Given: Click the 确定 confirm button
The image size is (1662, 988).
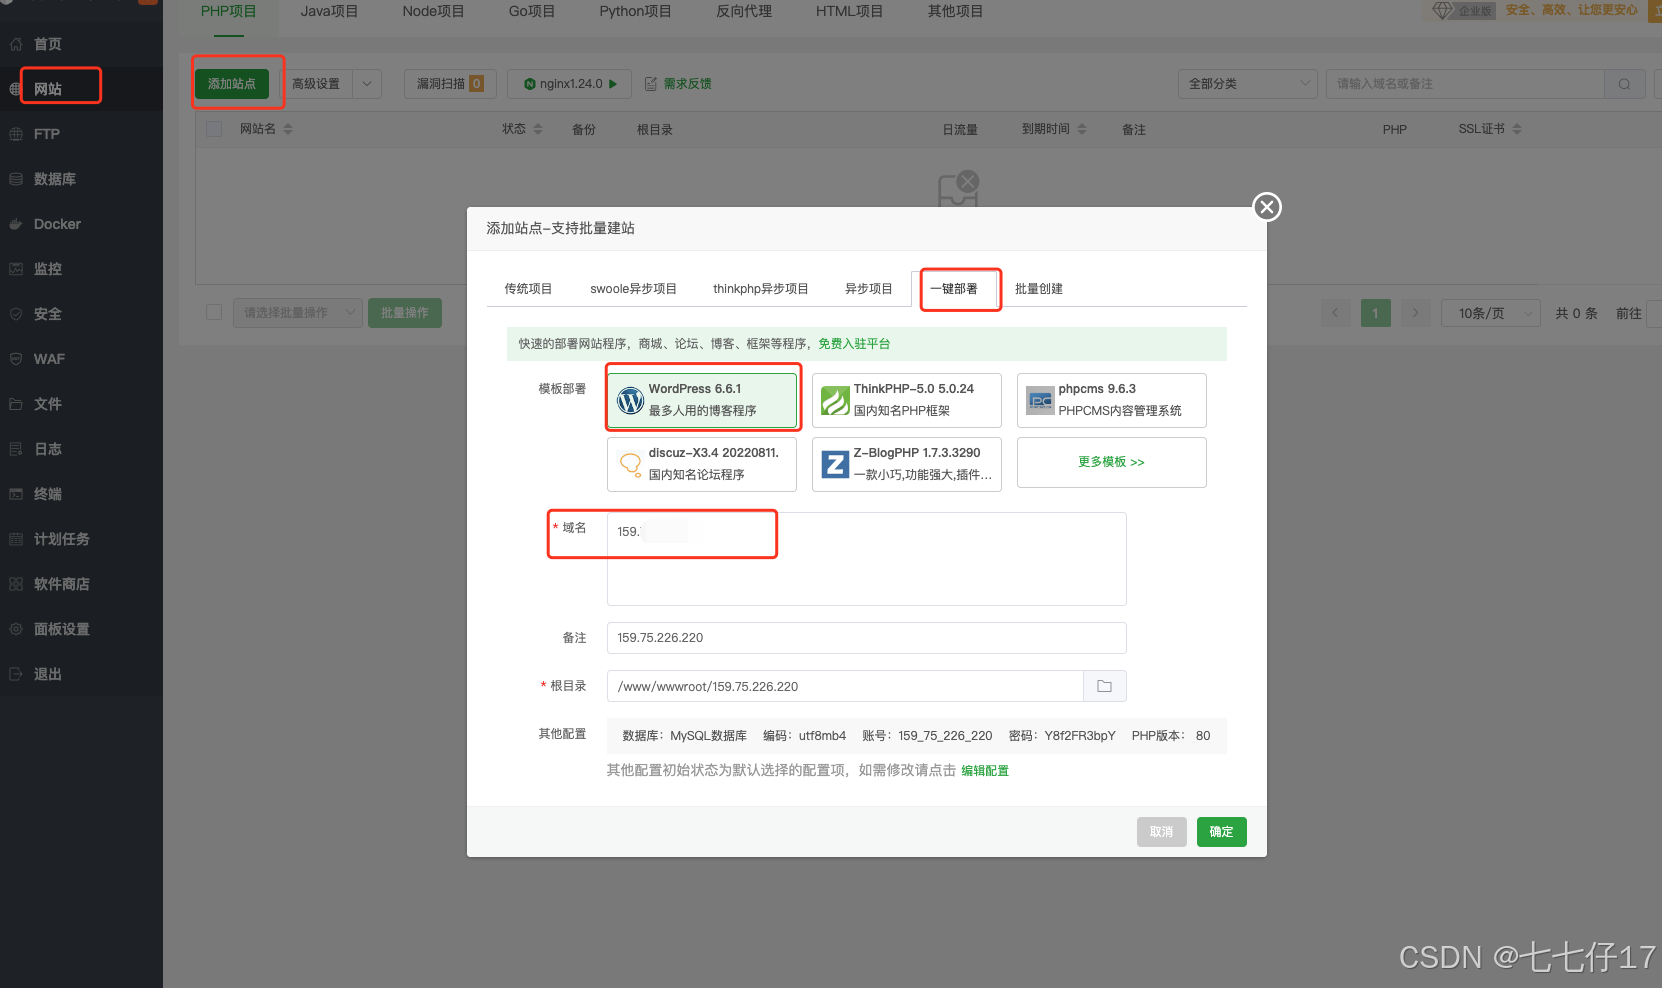Looking at the screenshot, I should pyautogui.click(x=1221, y=832).
